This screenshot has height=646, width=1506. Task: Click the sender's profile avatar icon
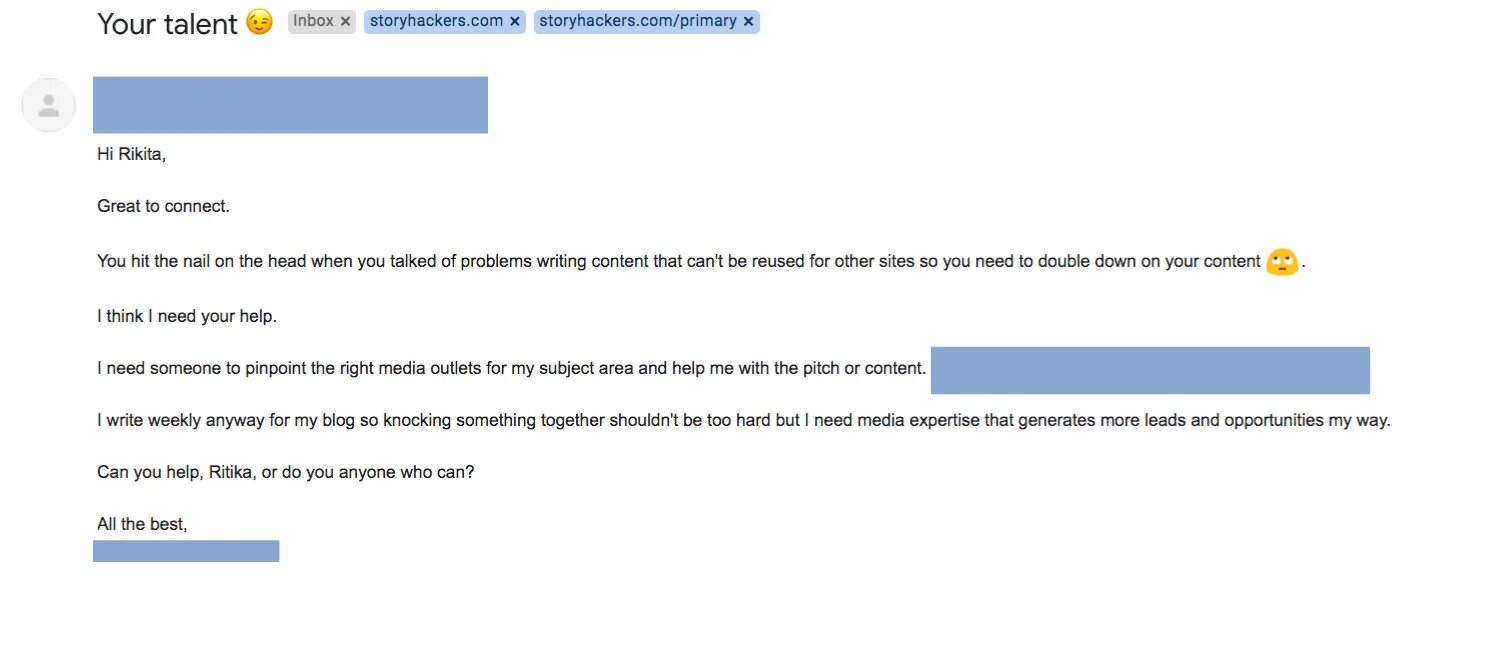[x=48, y=105]
